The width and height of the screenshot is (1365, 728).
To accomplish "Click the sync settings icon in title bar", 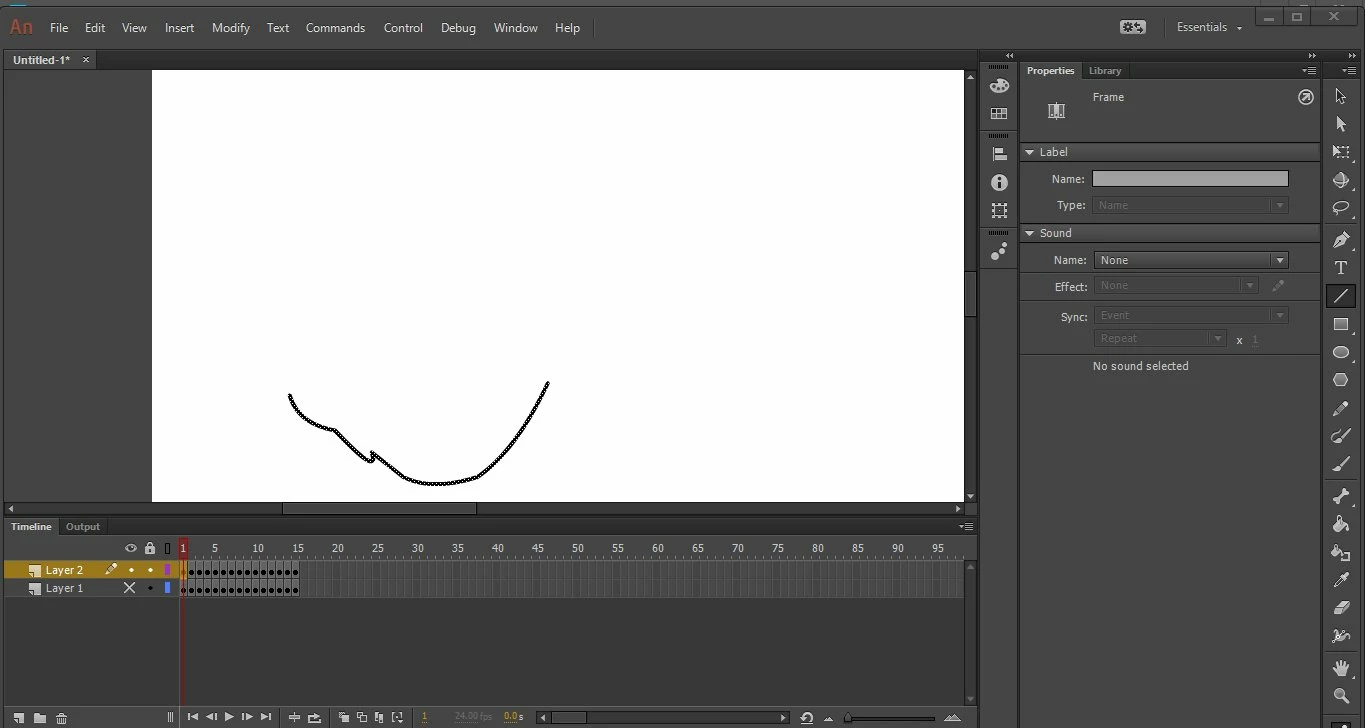I will pyautogui.click(x=1133, y=27).
